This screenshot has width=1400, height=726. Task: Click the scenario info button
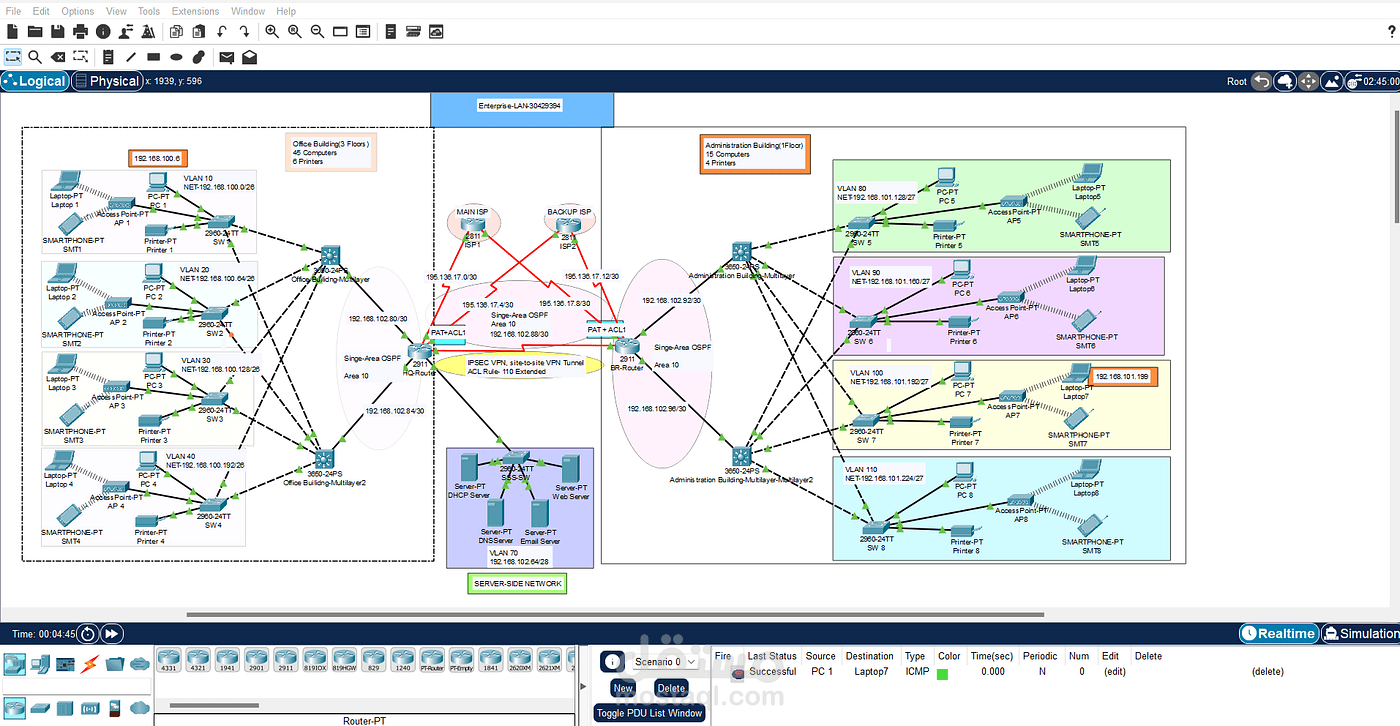tap(613, 662)
